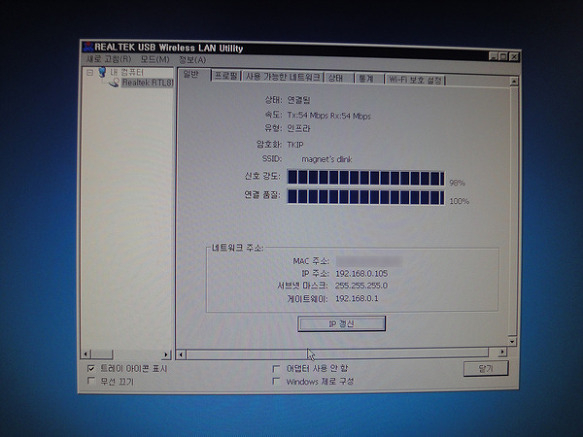The image size is (583, 437).
Task: Toggle the 트레이 아이콘 표시 checkbox
Action: (x=90, y=368)
